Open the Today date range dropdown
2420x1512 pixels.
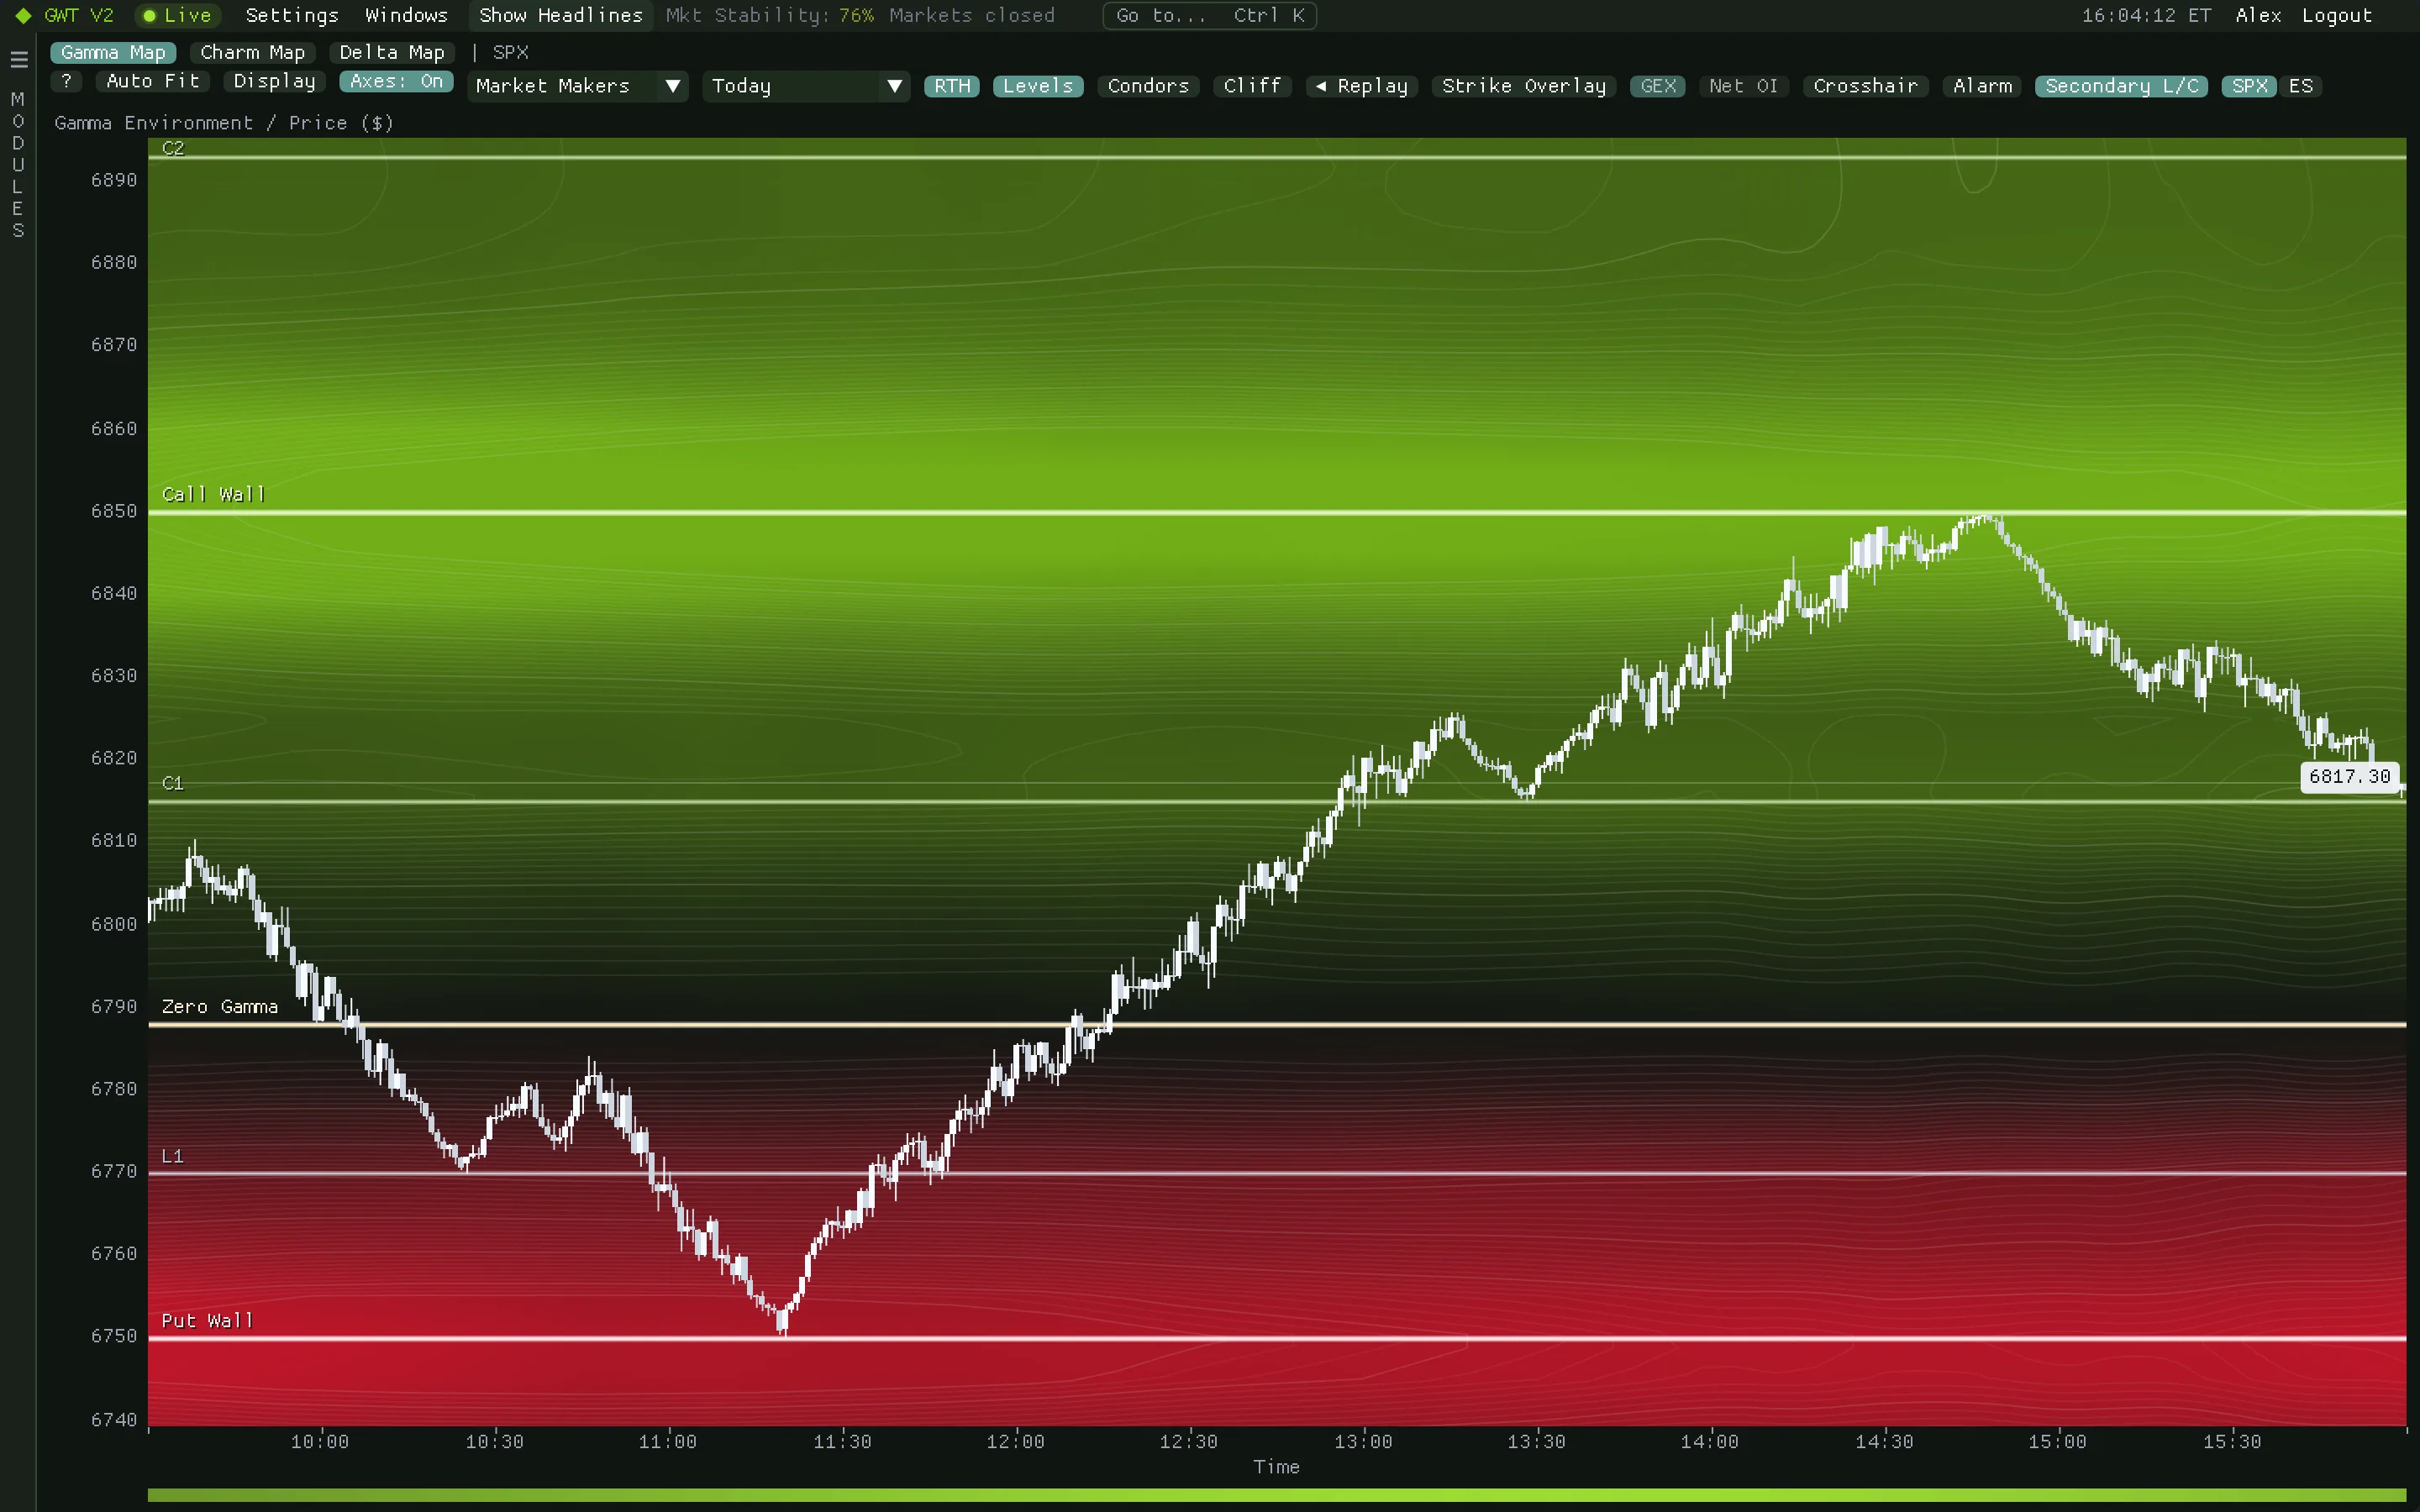pyautogui.click(x=806, y=86)
